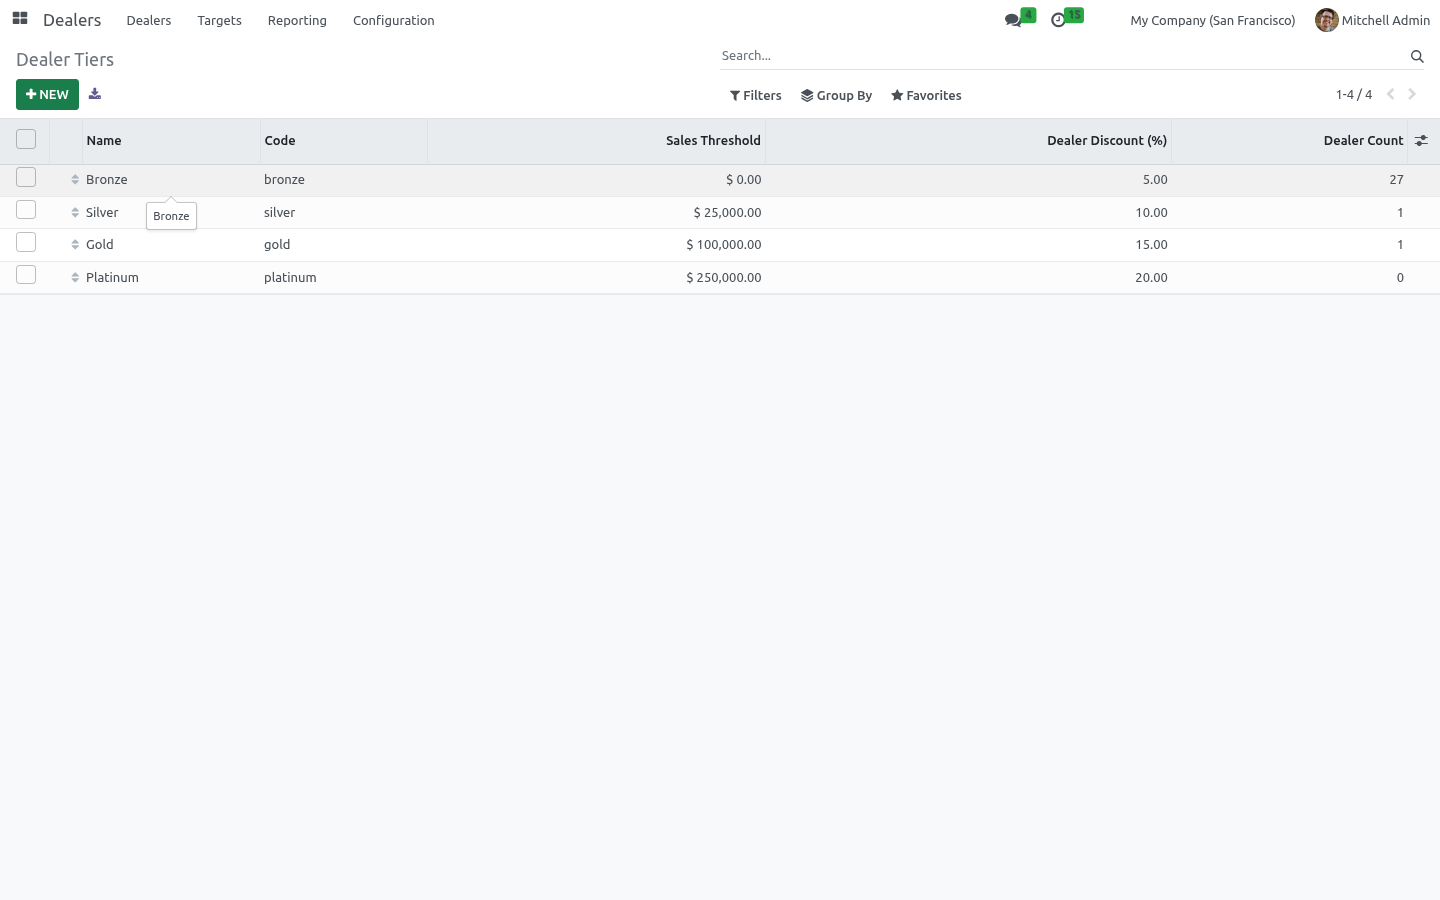Sort by Dealer Discount (%) header
The width and height of the screenshot is (1440, 900).
(968, 141)
